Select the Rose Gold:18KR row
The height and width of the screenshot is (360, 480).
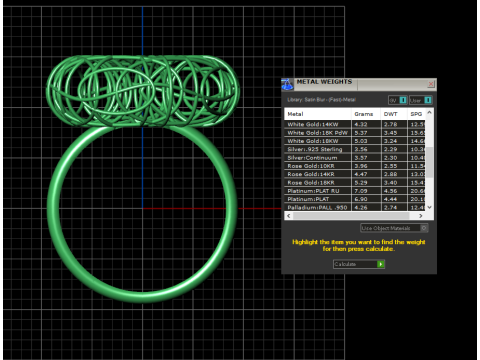click(x=355, y=183)
